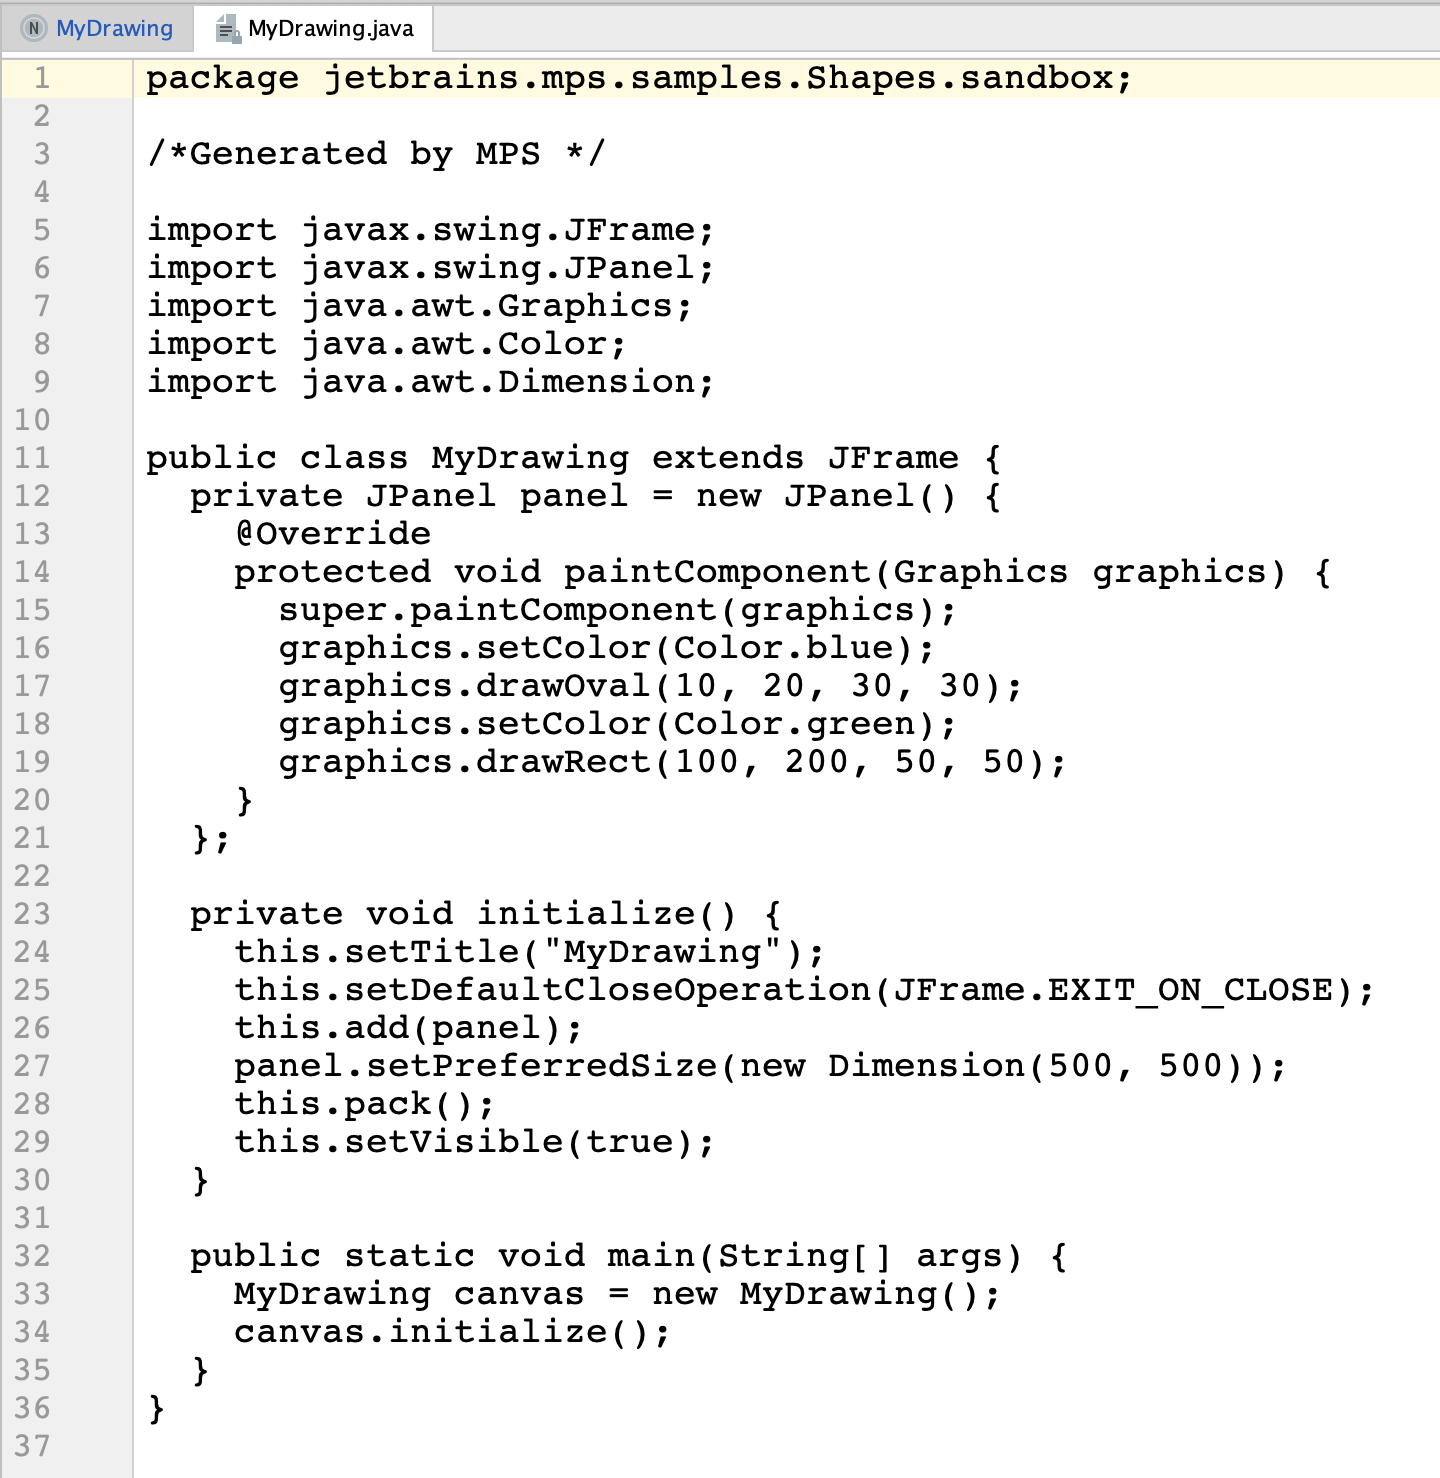Click "import javax.swing.JPanel;" line
The width and height of the screenshot is (1440, 1478).
(431, 268)
